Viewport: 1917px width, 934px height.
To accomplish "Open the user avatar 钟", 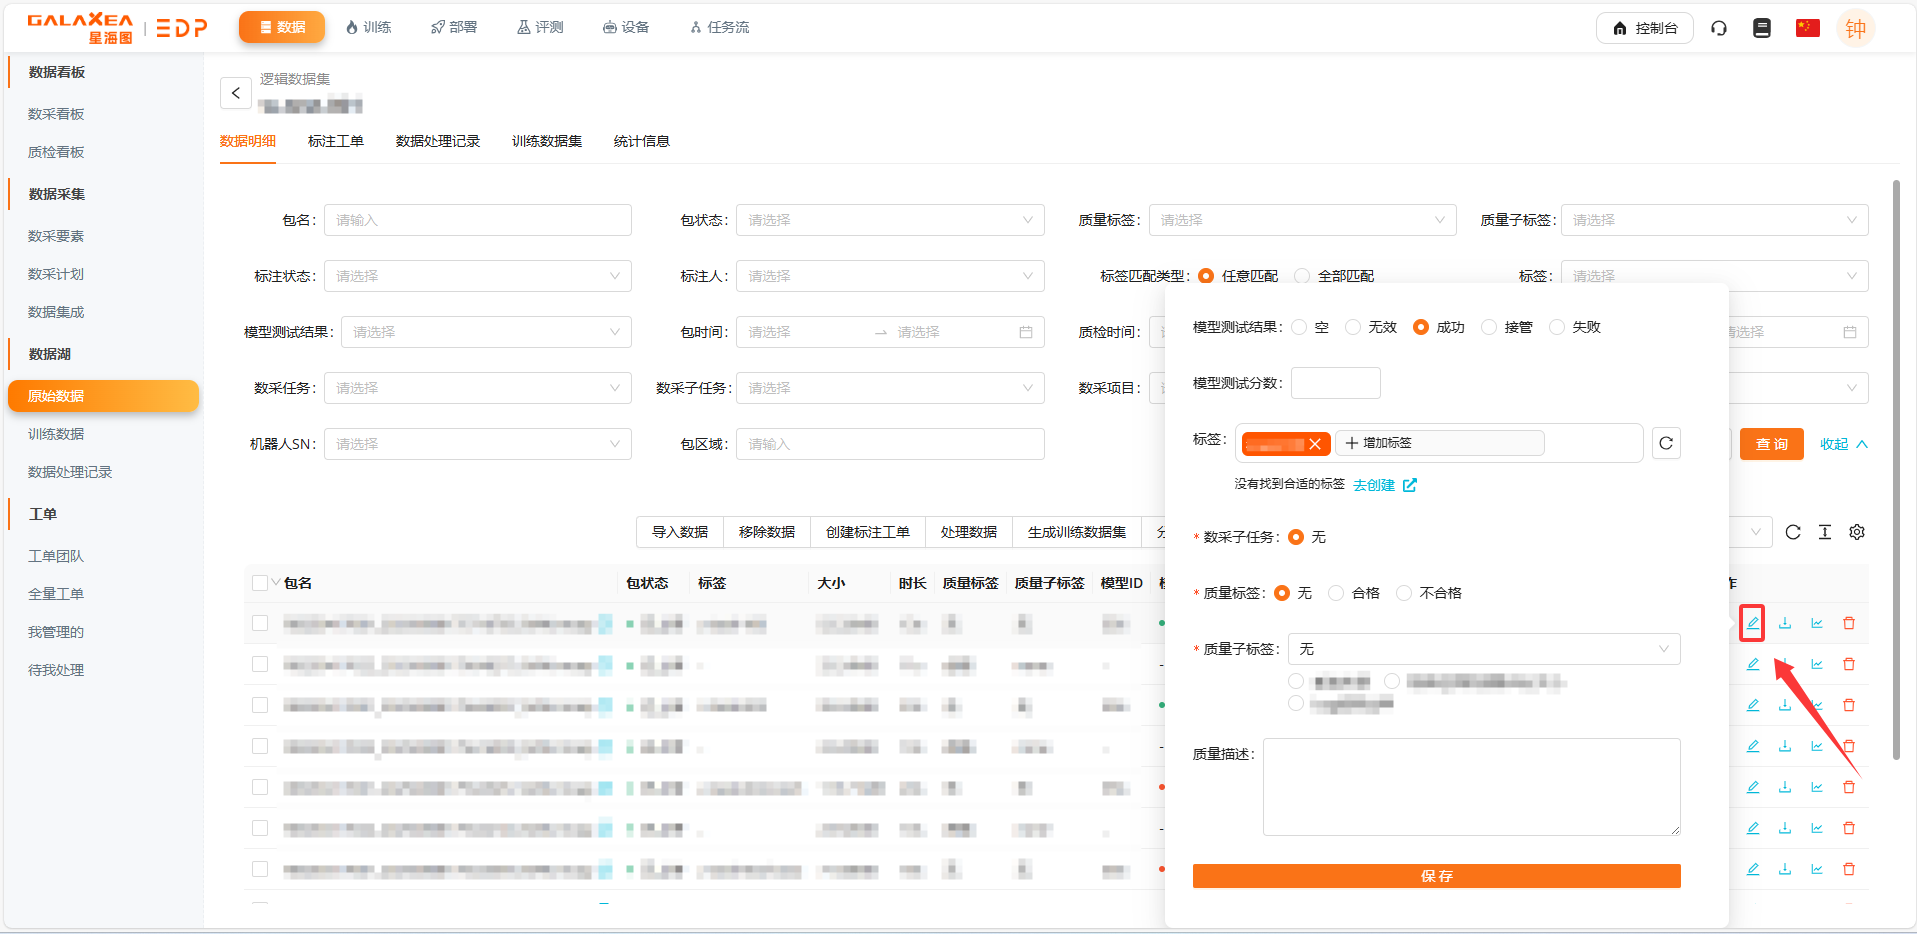I will click(1856, 28).
